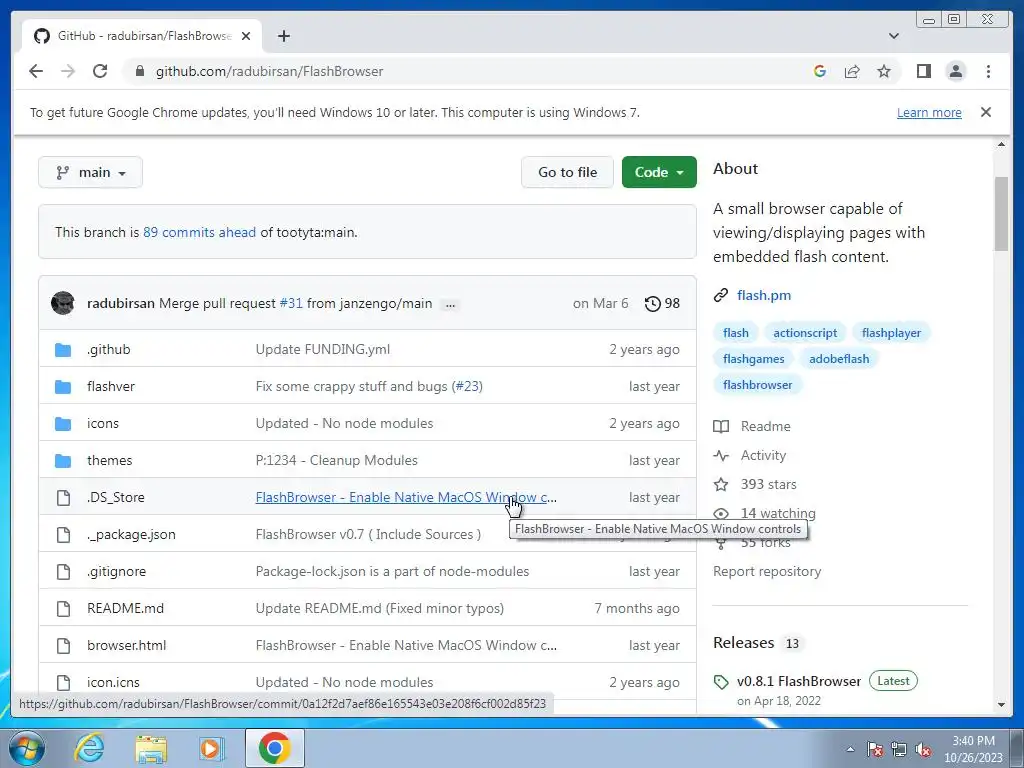Open Chrome profile avatar menu
The height and width of the screenshot is (768, 1024).
[955, 71]
